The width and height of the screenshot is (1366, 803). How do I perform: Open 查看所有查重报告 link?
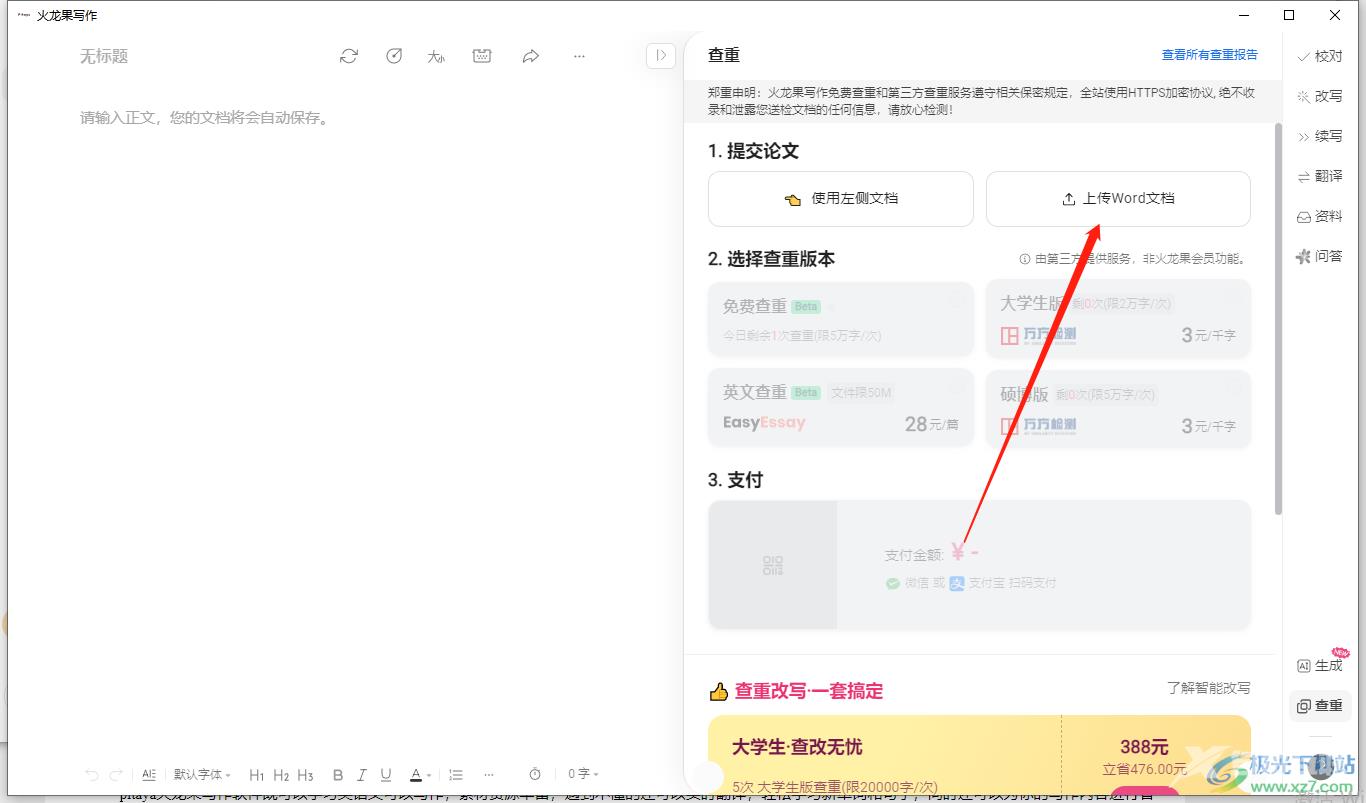[1209, 55]
